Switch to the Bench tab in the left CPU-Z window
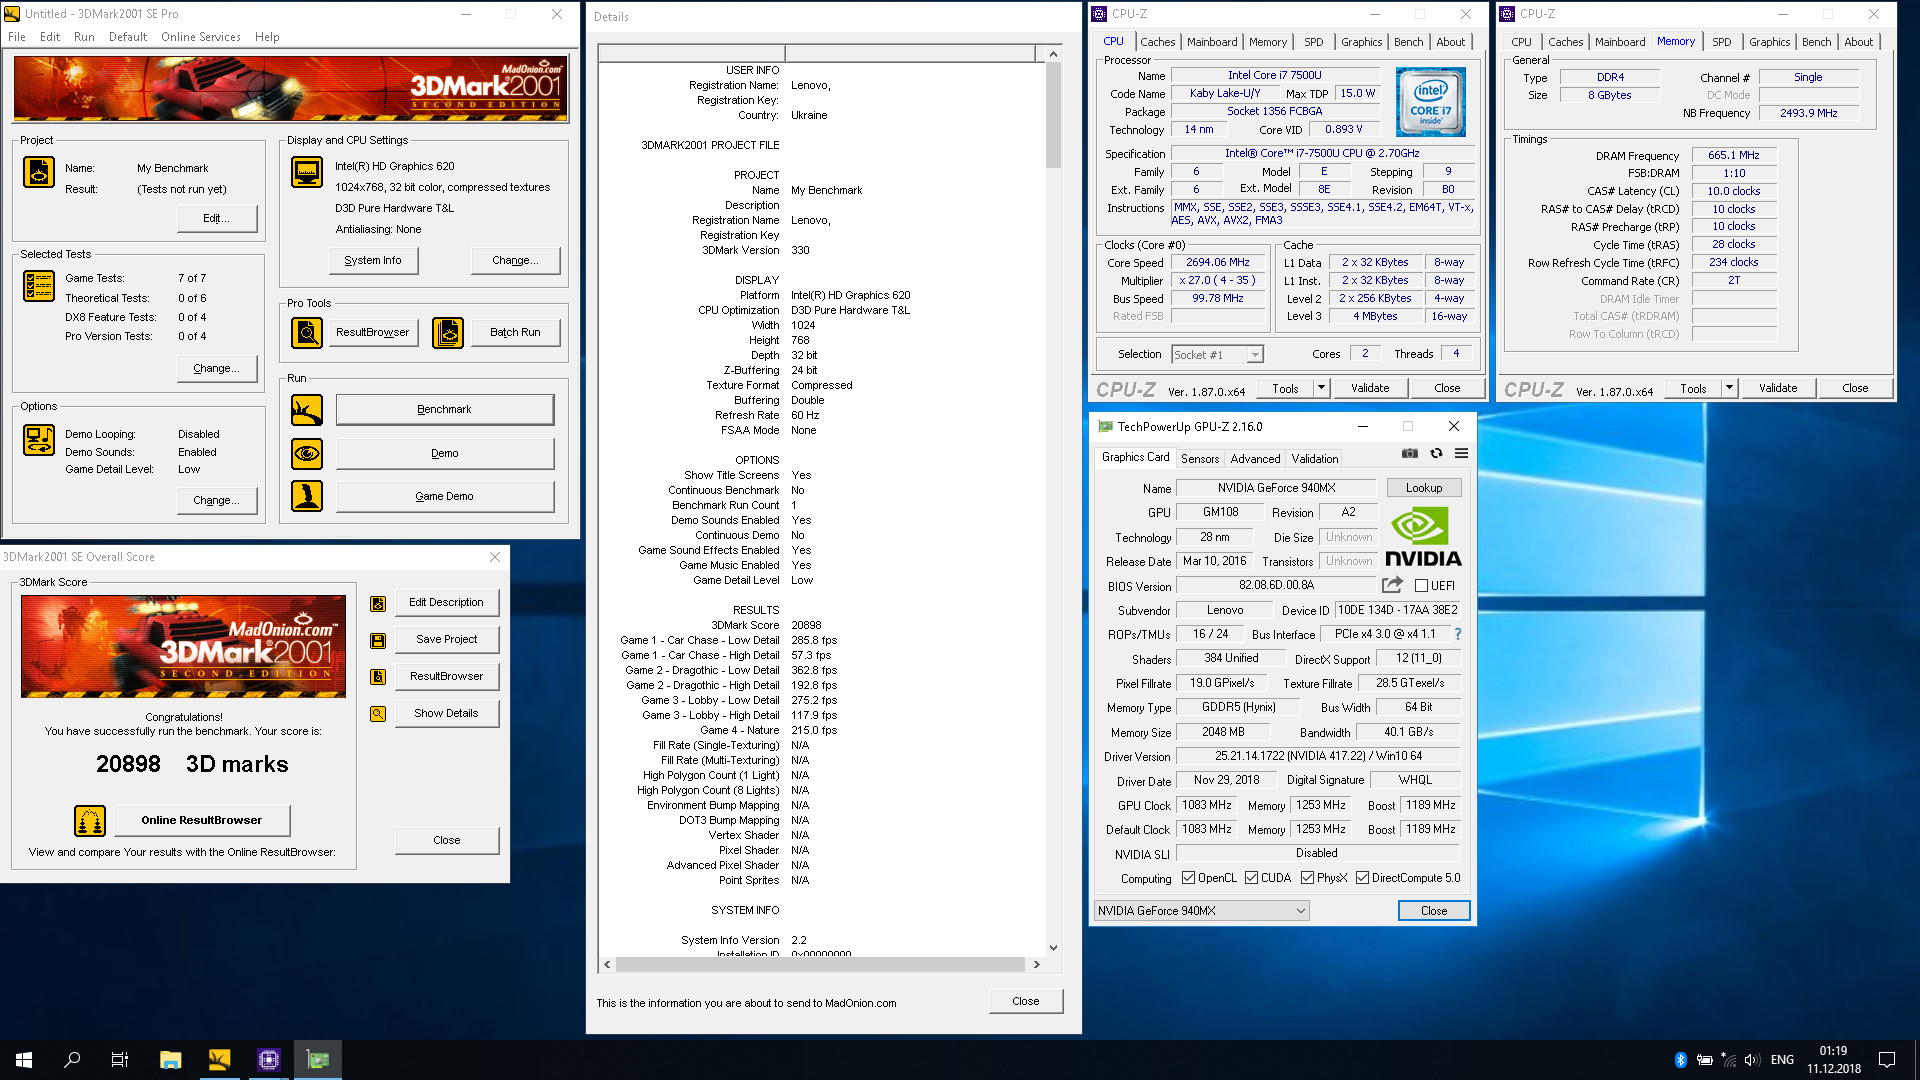Viewport: 1920px width, 1080px height. point(1408,42)
